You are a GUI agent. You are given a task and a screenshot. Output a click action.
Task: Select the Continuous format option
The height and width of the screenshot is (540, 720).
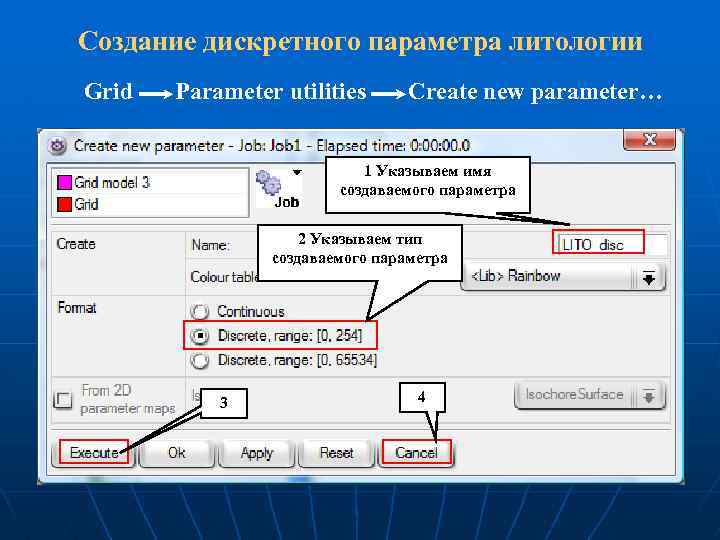200,312
